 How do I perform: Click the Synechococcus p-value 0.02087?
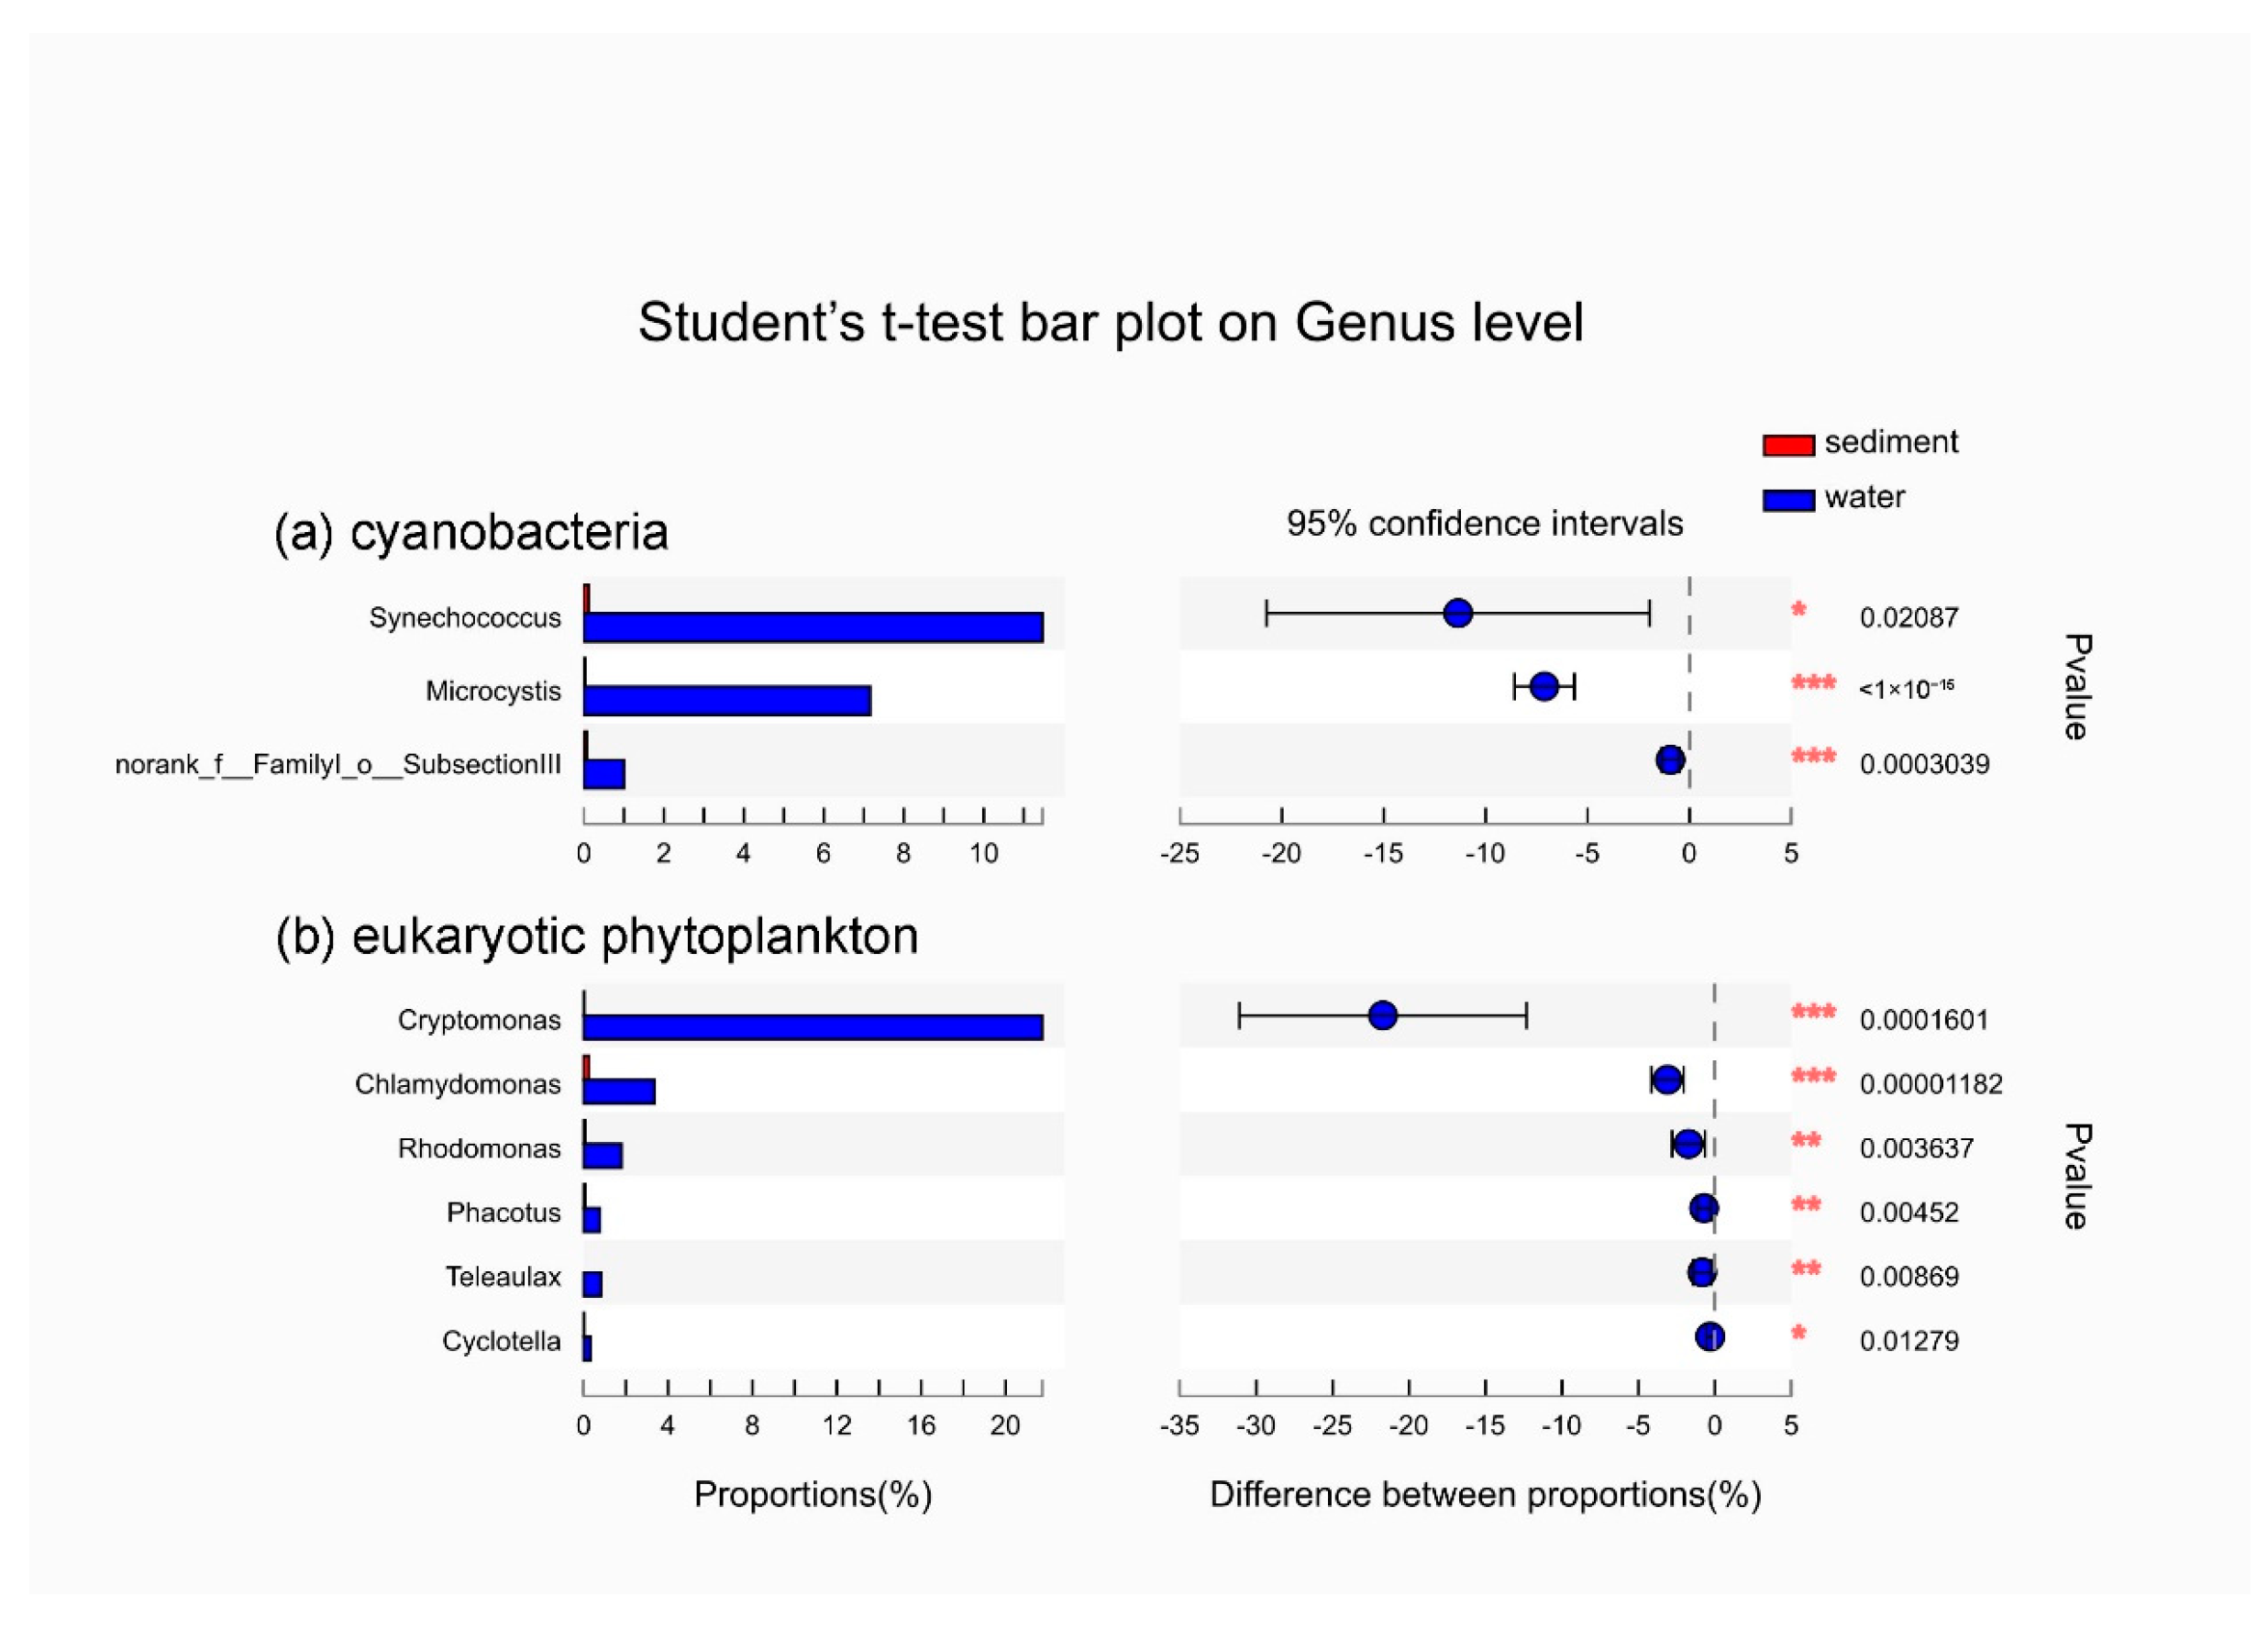[1908, 617]
